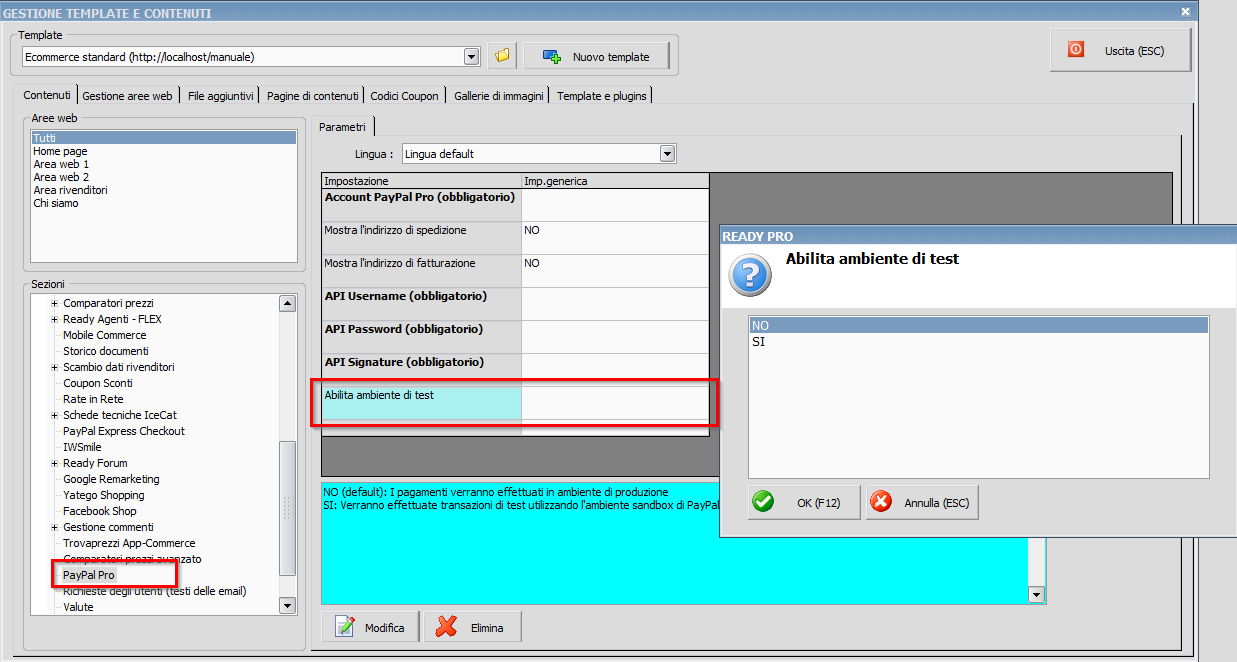Viewport: 1237px width, 662px height.
Task: Click Mostra l'indirizzo di fatturazione row
Action: click(x=515, y=271)
